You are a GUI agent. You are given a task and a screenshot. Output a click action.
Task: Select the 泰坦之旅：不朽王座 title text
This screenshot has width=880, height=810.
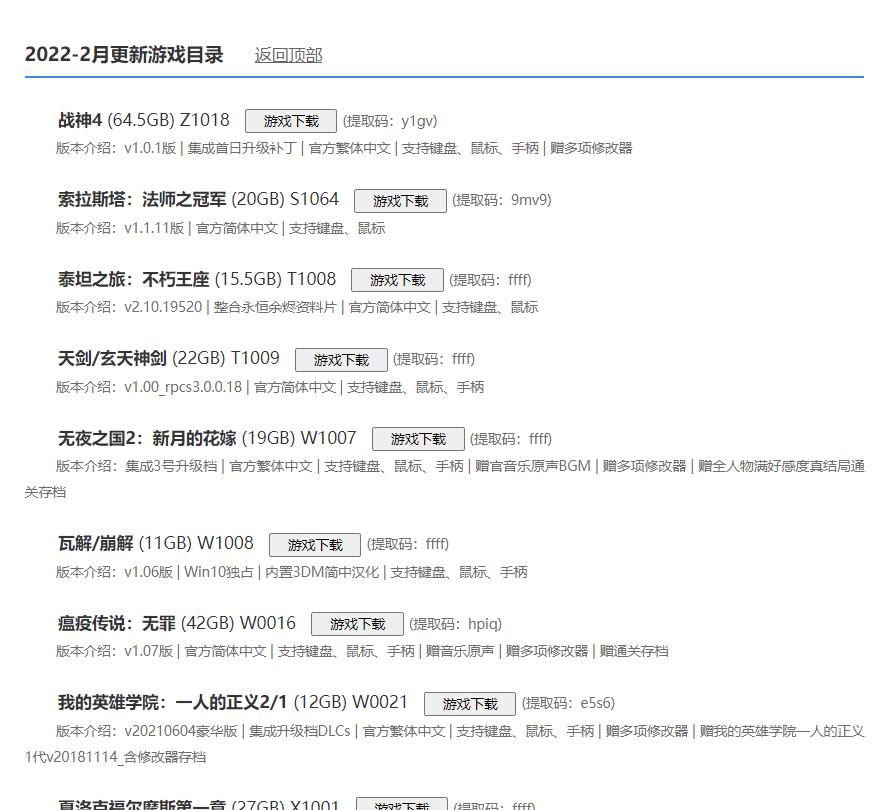coord(133,279)
